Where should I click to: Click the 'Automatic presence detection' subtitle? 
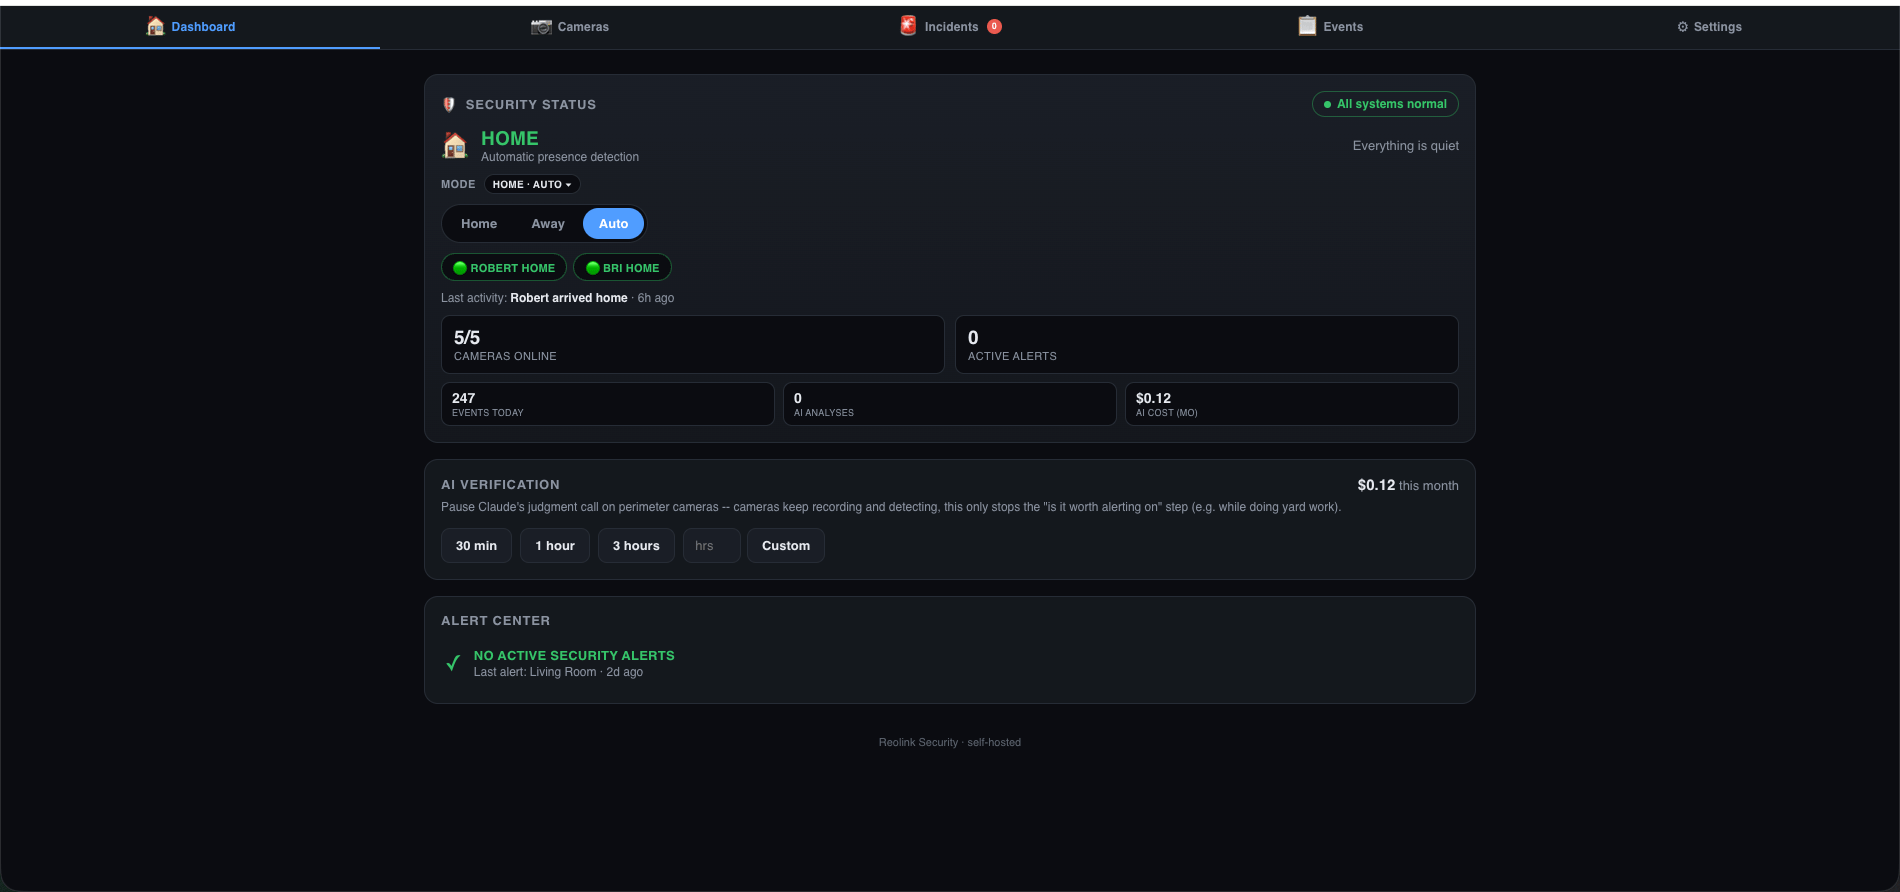pos(560,157)
